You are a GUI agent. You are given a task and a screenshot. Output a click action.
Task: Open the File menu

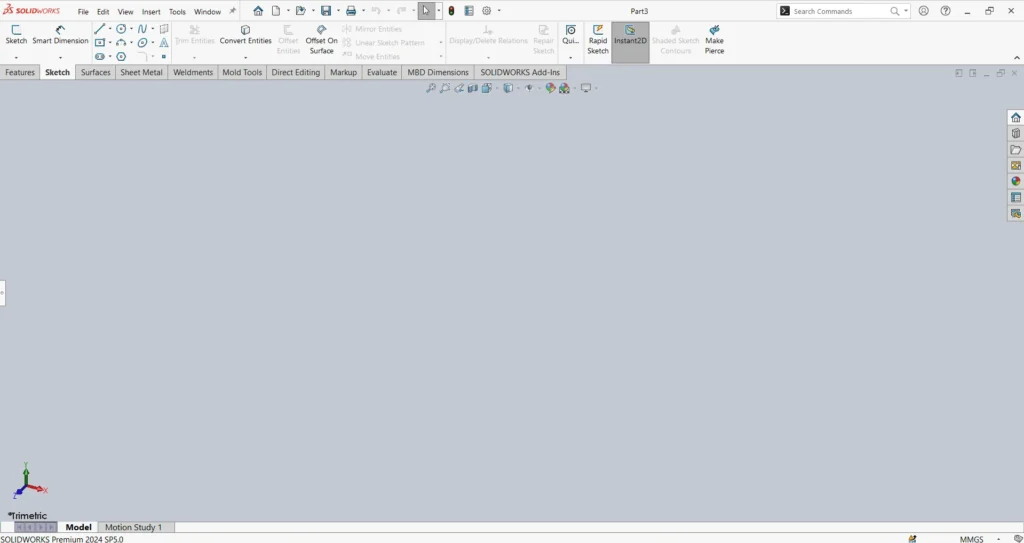tap(83, 12)
